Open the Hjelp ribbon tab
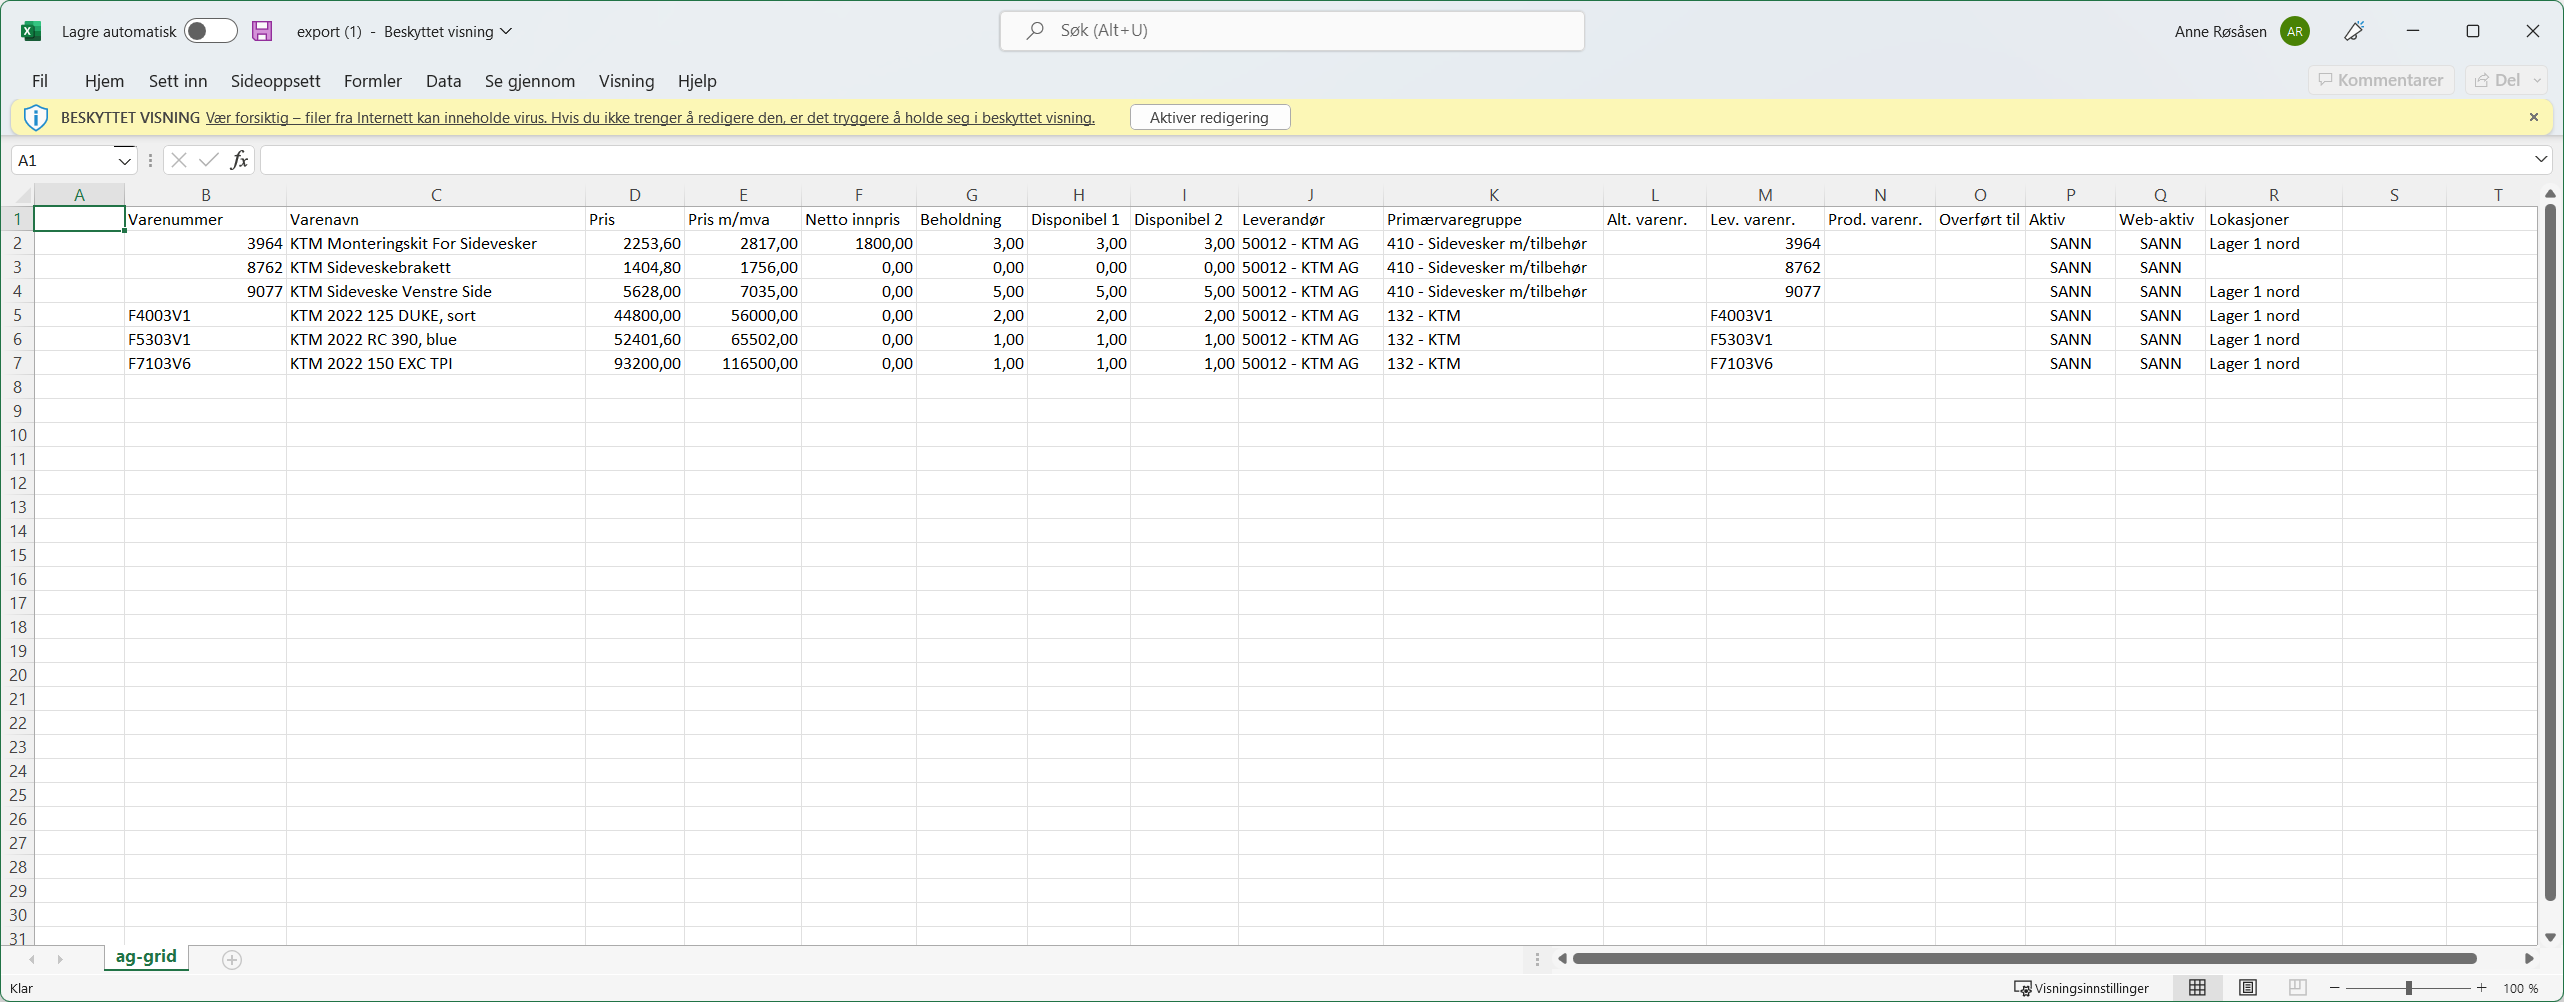Image resolution: width=2564 pixels, height=1002 pixels. [x=697, y=81]
